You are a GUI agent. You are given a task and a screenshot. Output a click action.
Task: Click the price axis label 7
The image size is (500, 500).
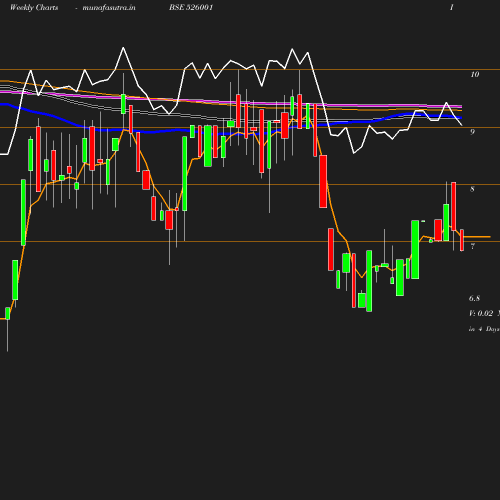pos(472,246)
